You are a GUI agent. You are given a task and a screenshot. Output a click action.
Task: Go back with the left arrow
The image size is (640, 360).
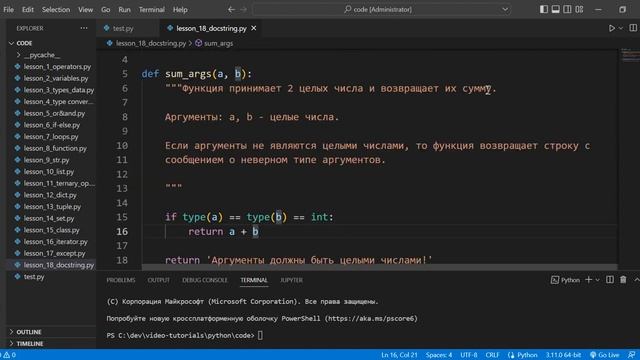tap(231, 9)
